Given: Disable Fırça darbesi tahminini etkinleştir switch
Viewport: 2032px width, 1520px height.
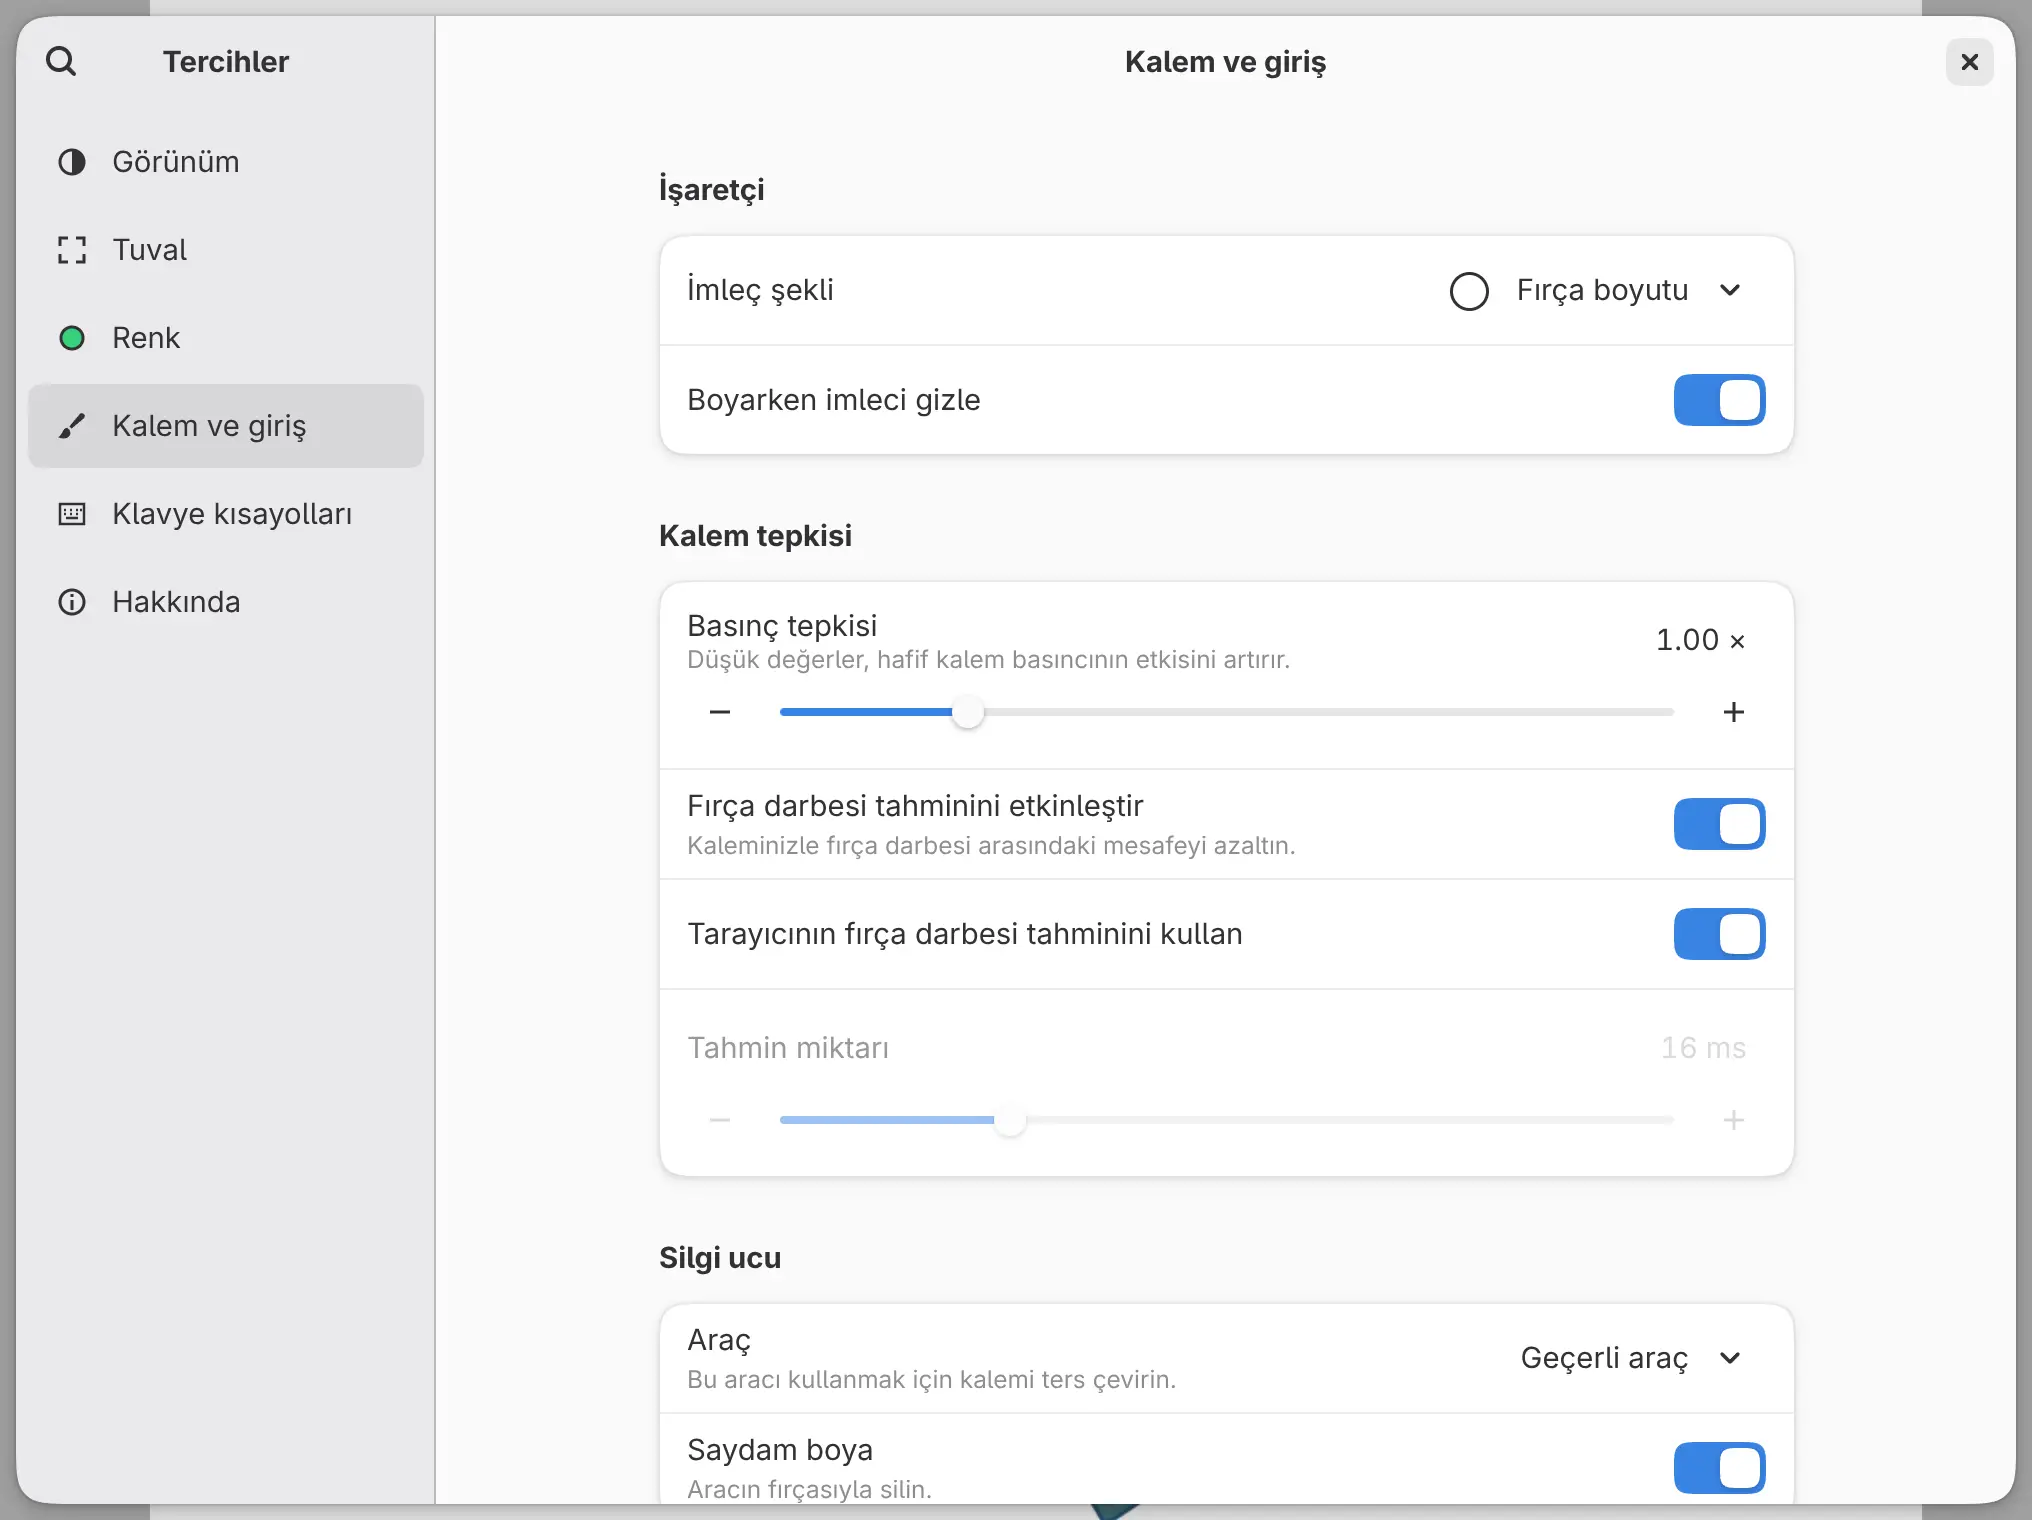Looking at the screenshot, I should coord(1720,824).
